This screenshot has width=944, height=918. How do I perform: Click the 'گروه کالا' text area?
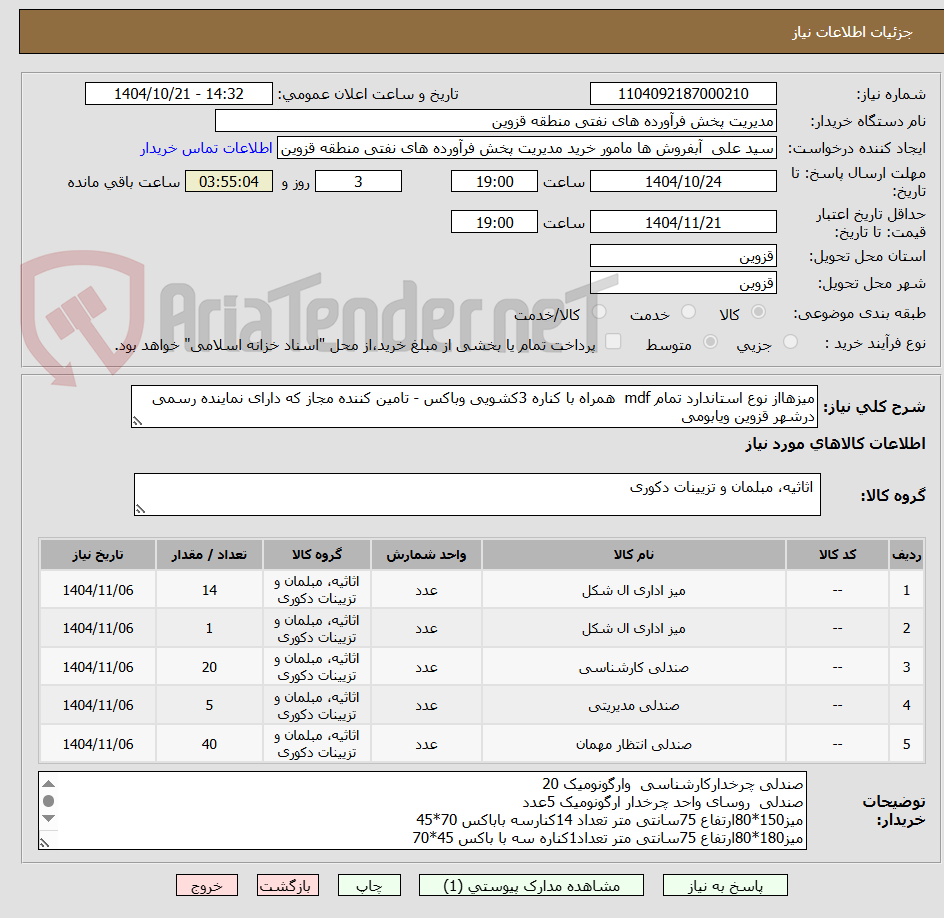477,494
